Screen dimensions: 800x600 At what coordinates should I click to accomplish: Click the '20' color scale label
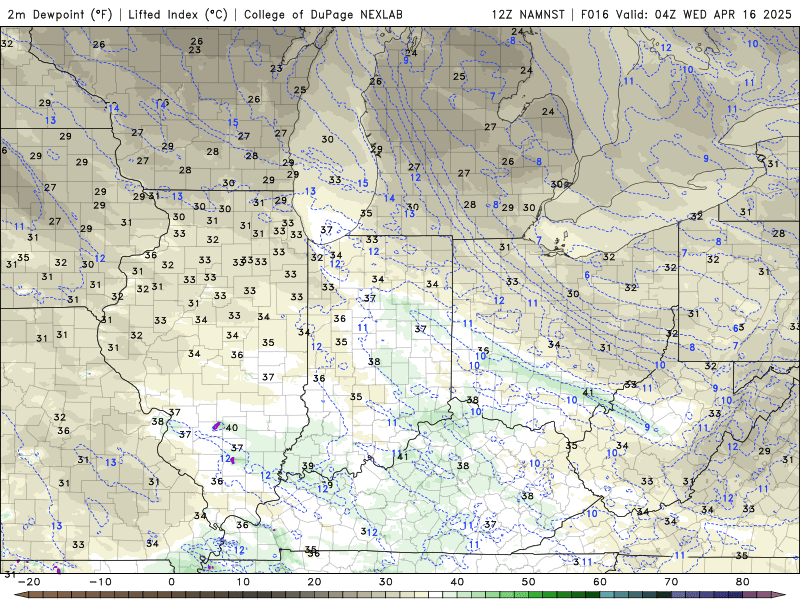[314, 582]
